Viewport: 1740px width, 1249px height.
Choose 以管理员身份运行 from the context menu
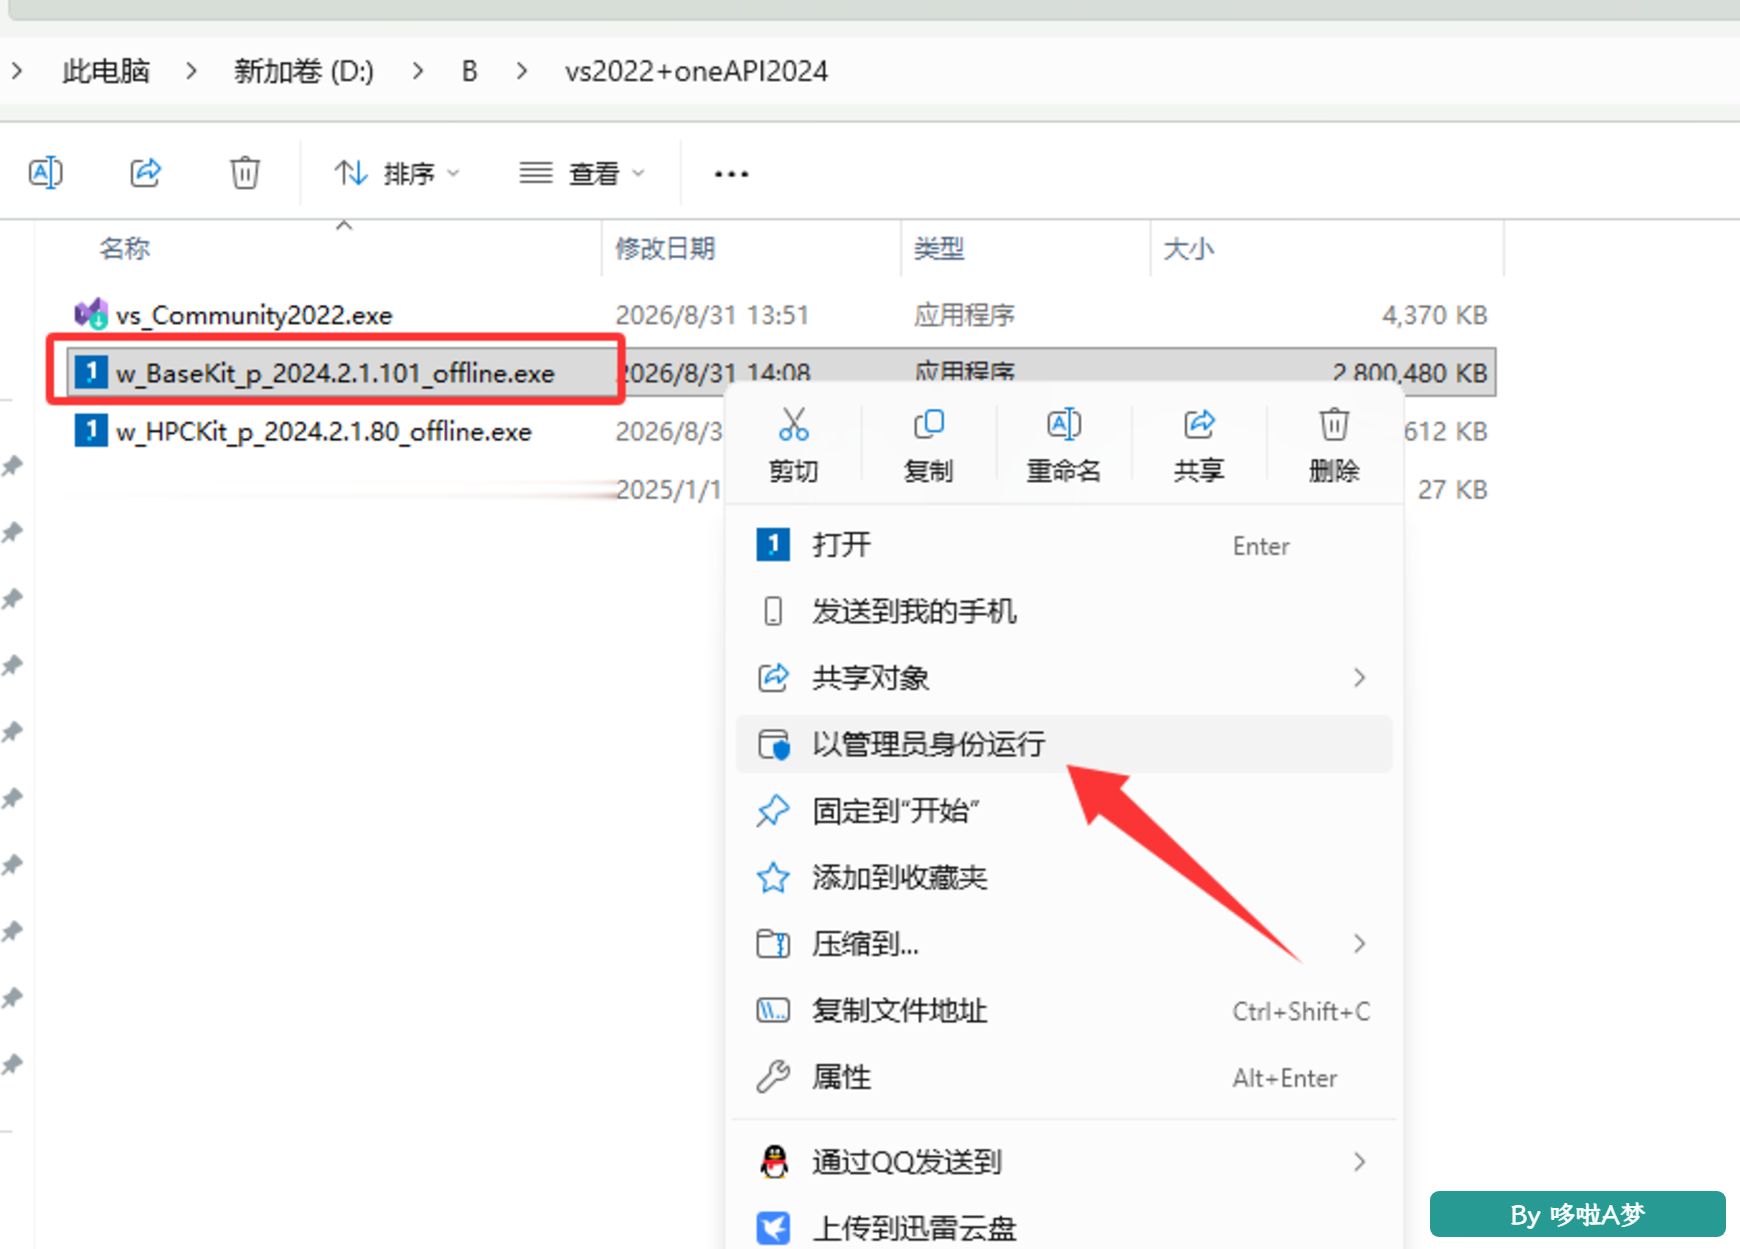tap(1064, 744)
